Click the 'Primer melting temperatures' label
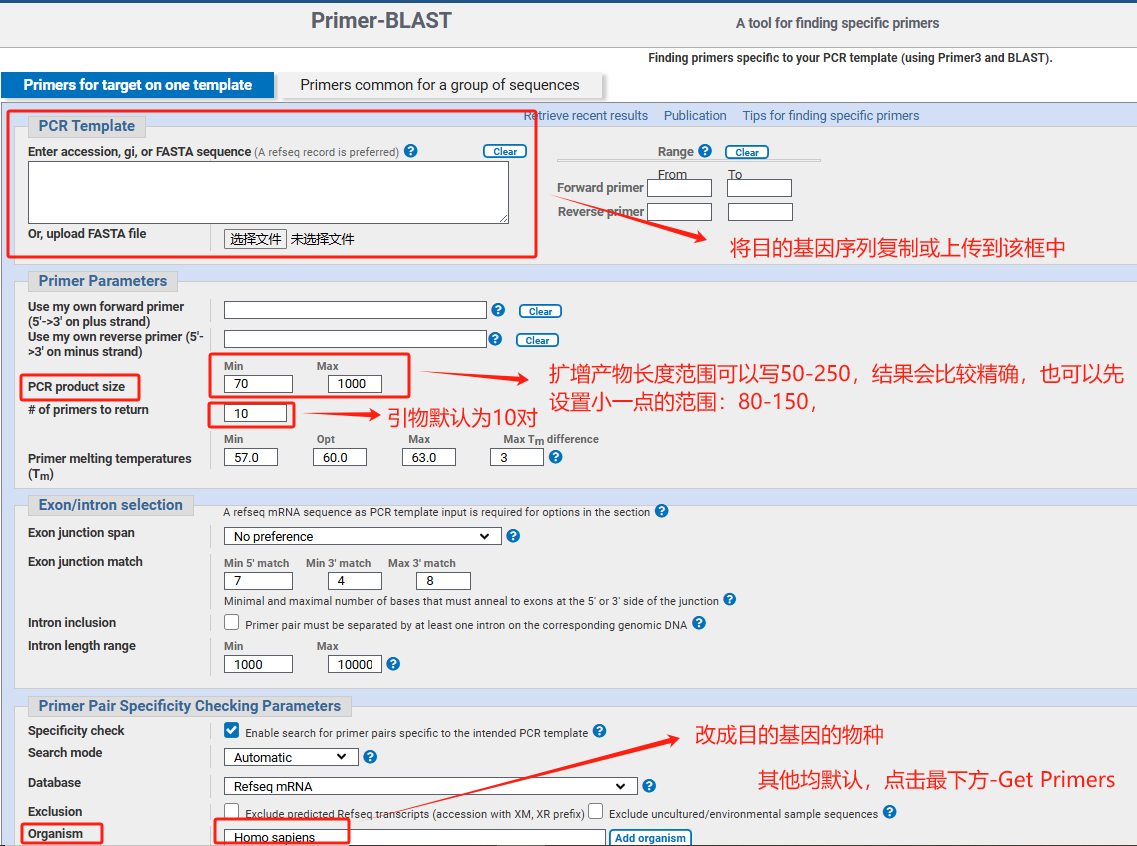Image resolution: width=1137 pixels, height=846 pixels. 109,466
